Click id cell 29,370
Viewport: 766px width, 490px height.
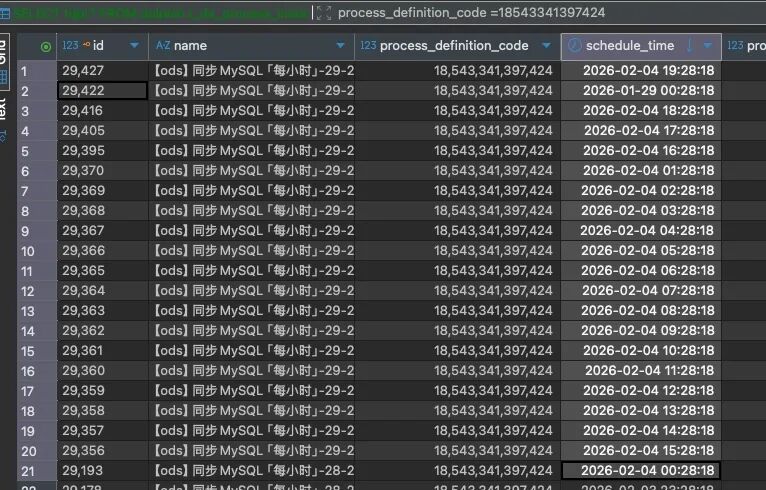pos(102,171)
